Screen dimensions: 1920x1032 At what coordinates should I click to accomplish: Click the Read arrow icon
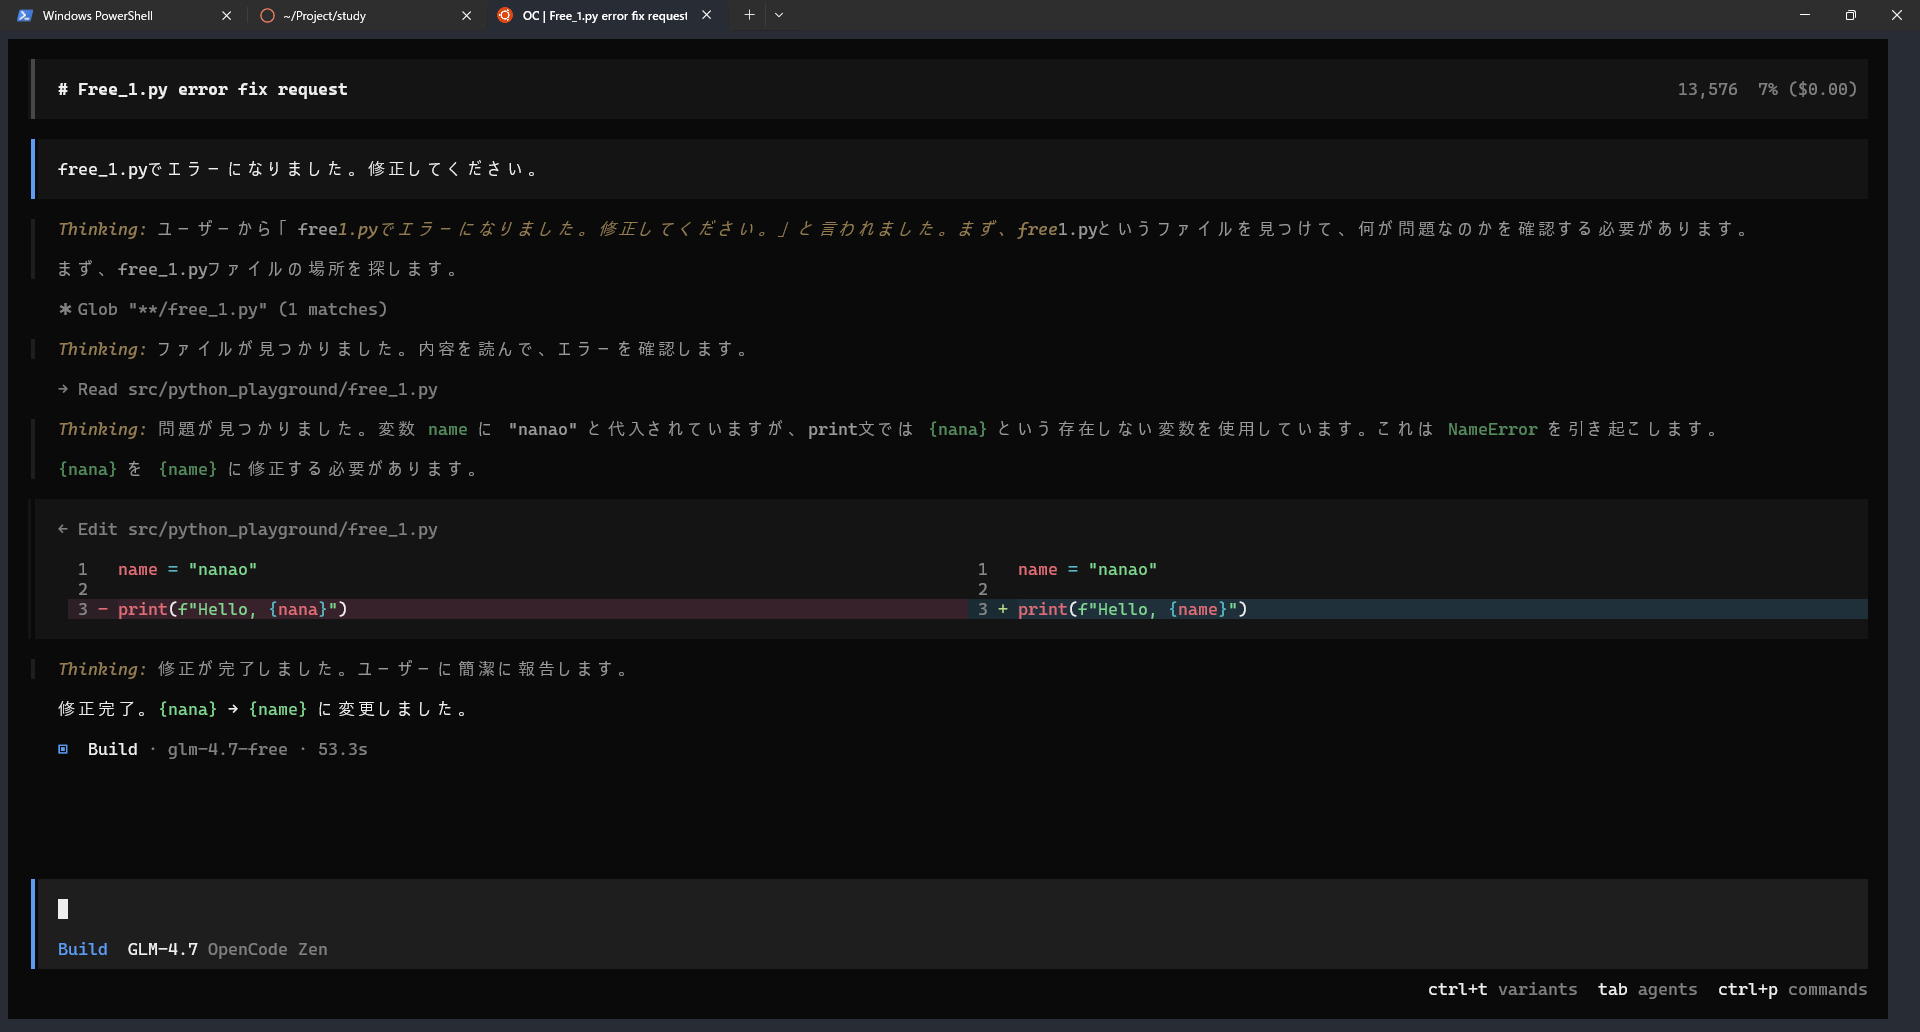[x=63, y=389]
